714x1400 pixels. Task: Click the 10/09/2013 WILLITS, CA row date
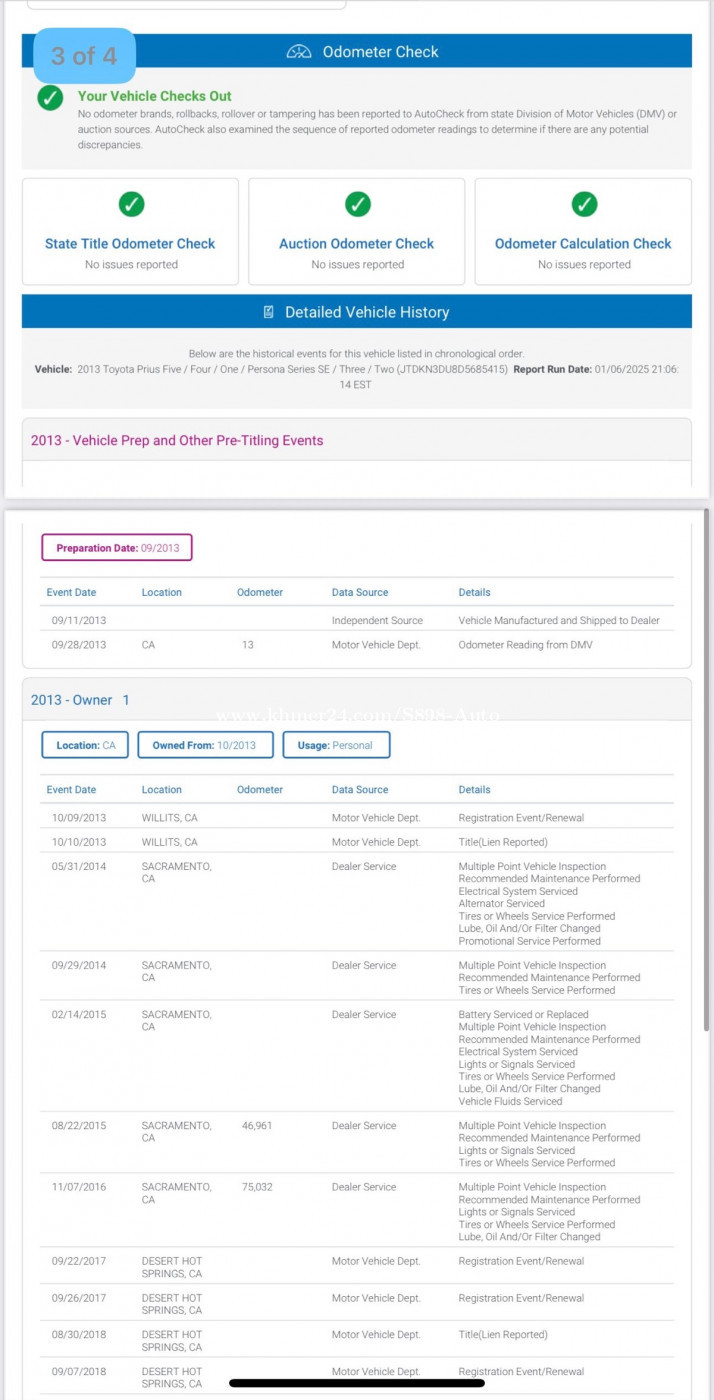[x=79, y=818]
